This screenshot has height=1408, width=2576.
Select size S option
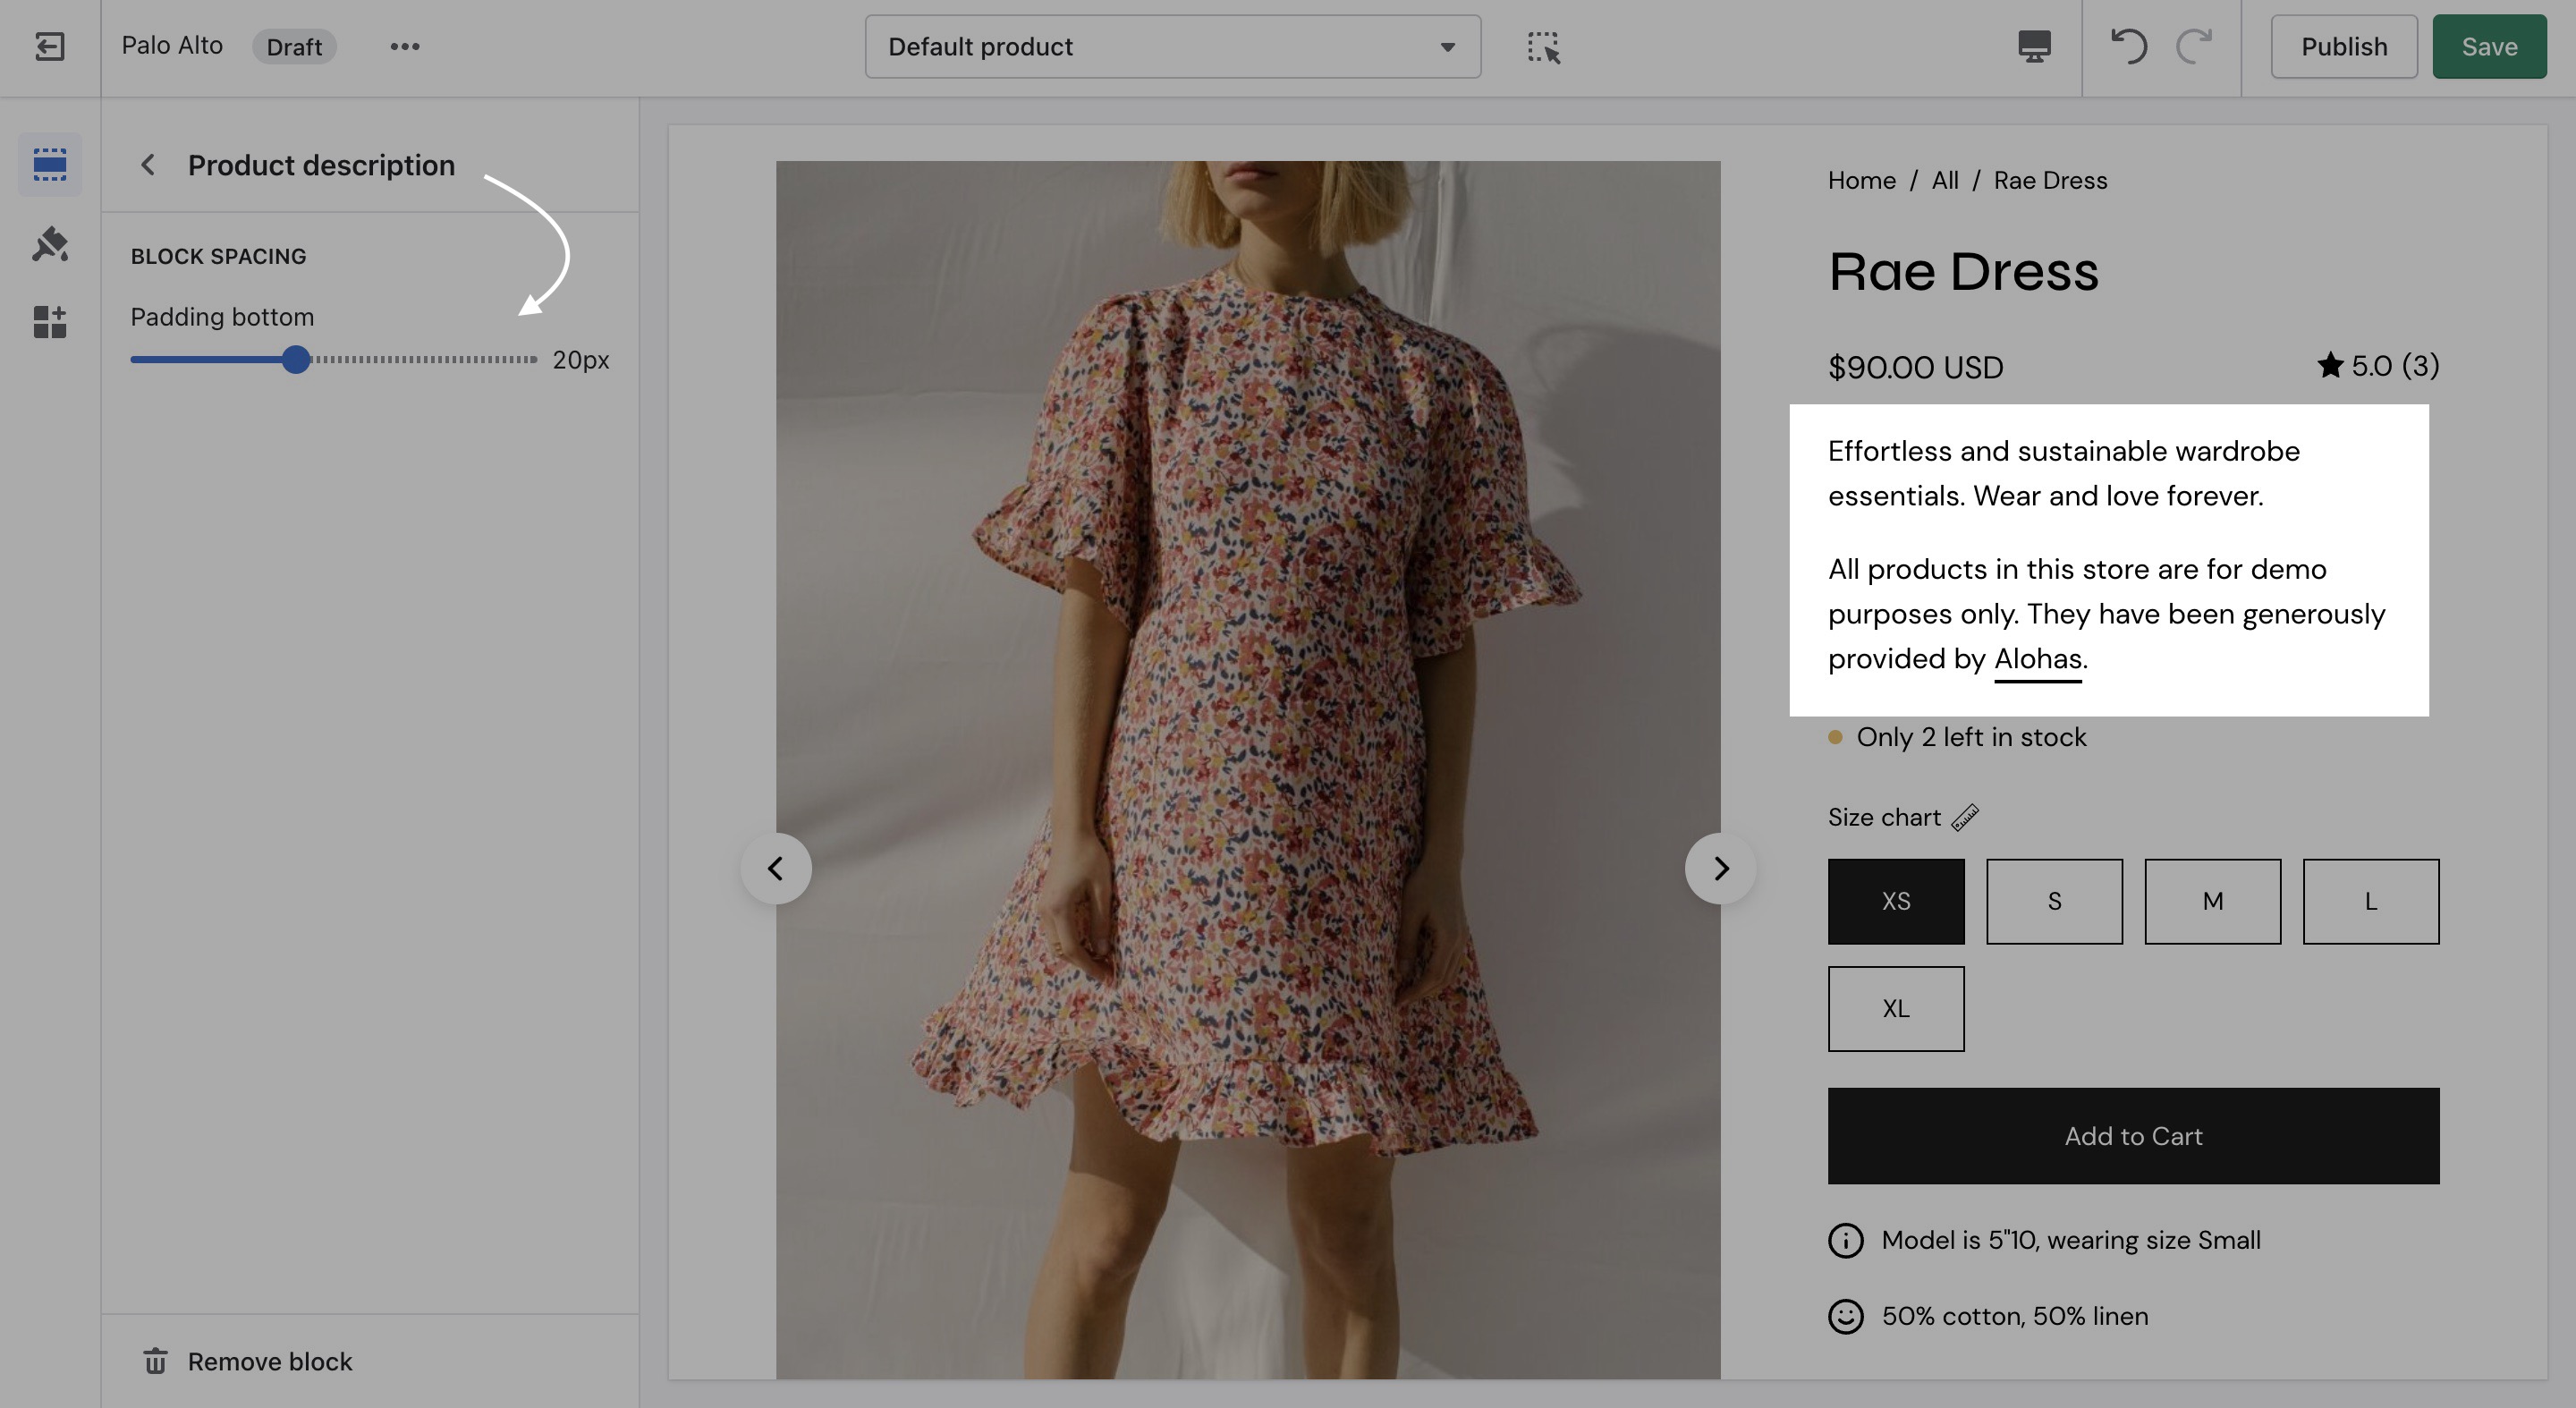tap(2053, 901)
